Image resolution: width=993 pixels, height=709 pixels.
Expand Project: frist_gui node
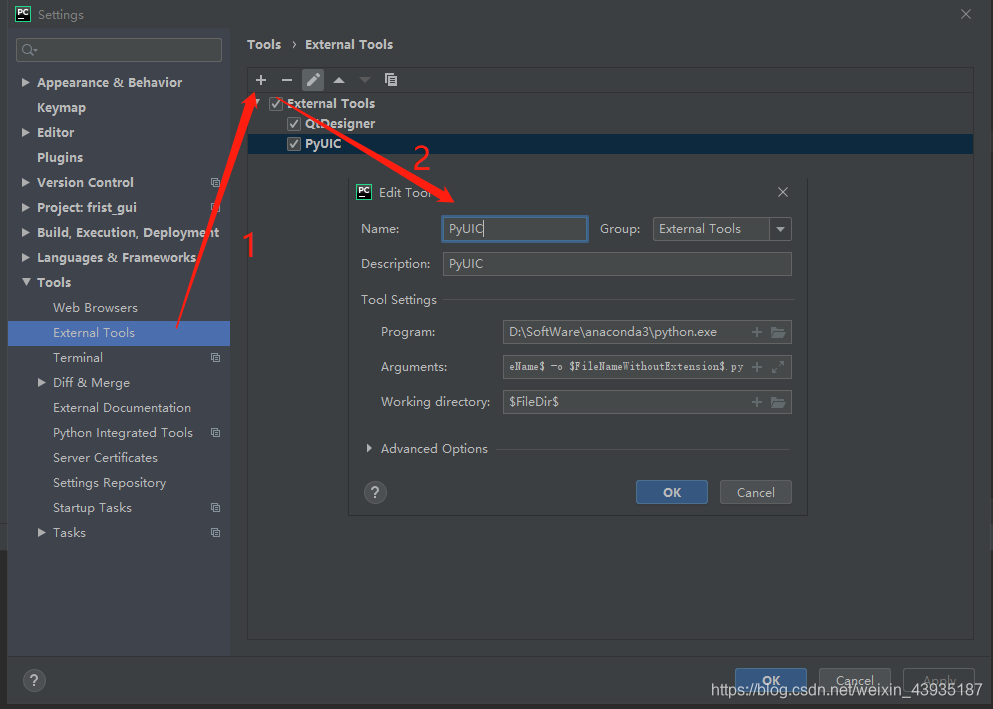point(26,208)
